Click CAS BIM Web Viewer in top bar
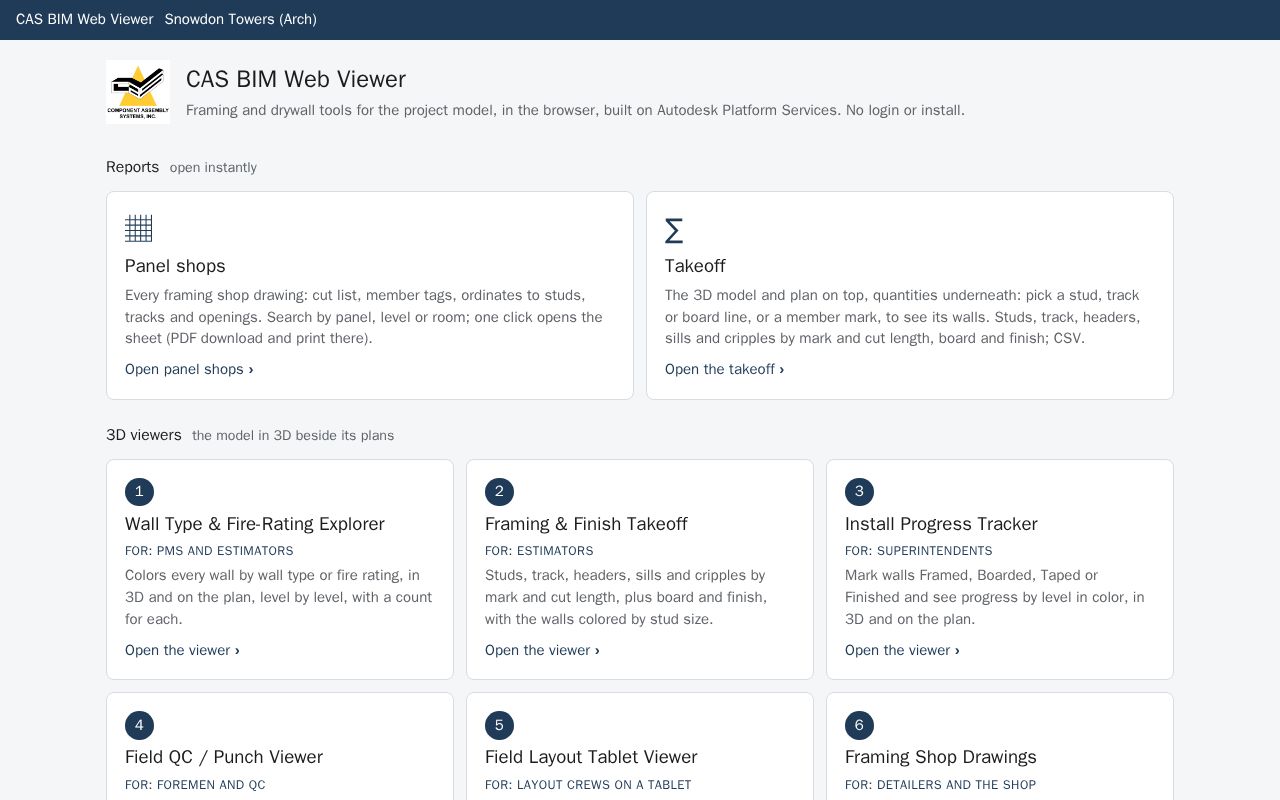The width and height of the screenshot is (1280, 800). pyautogui.click(x=84, y=19)
